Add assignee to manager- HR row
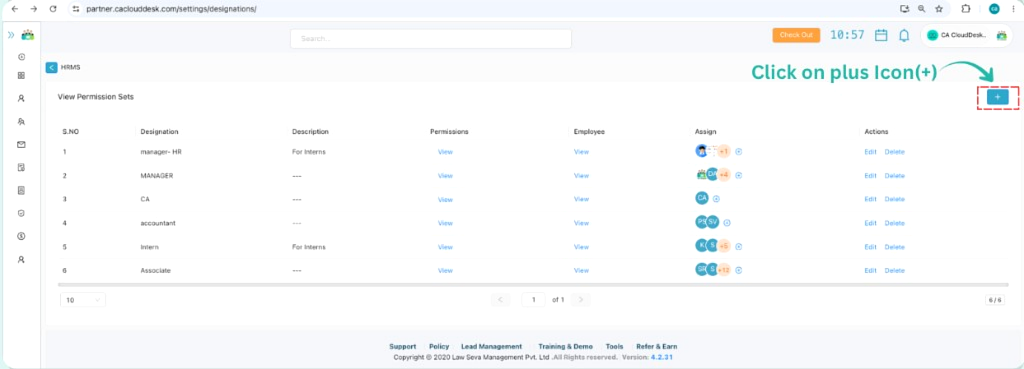 [x=739, y=152]
